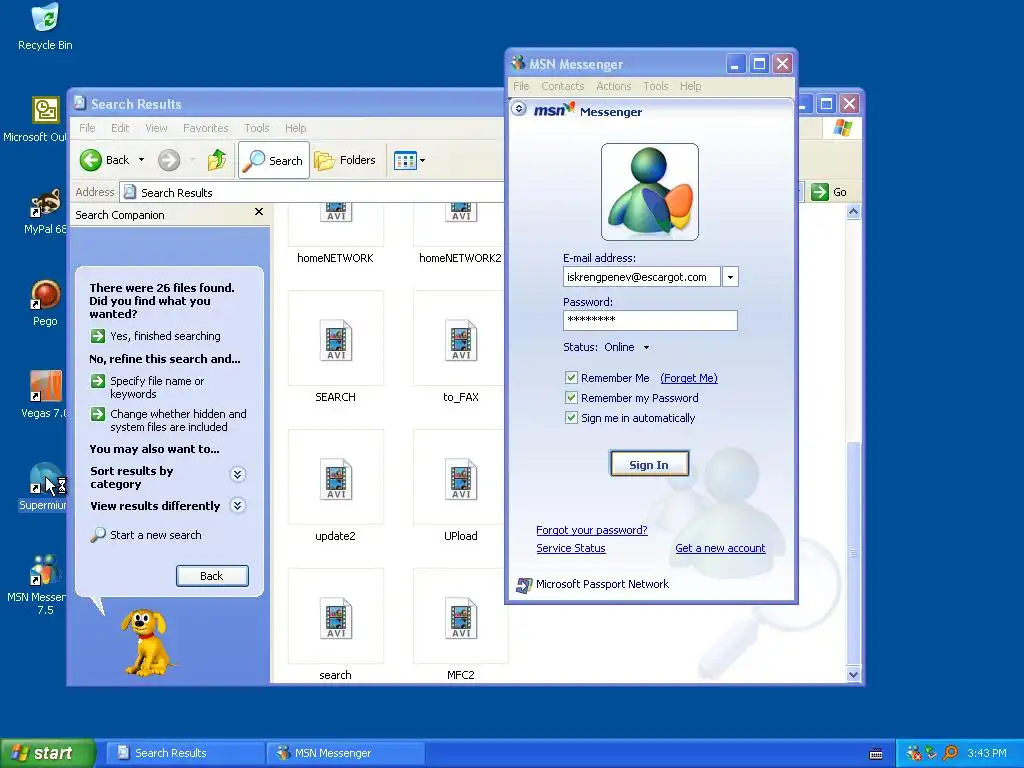The image size is (1024, 768).
Task: Select the lowercase search AVI file
Action: click(336, 626)
